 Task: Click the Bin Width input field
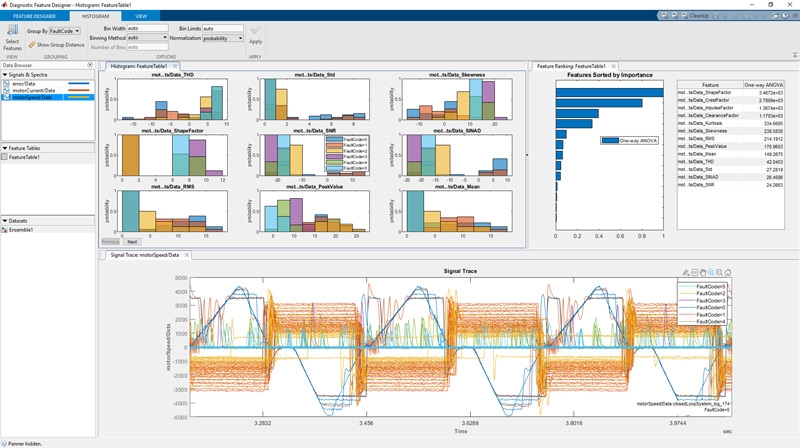pos(147,28)
